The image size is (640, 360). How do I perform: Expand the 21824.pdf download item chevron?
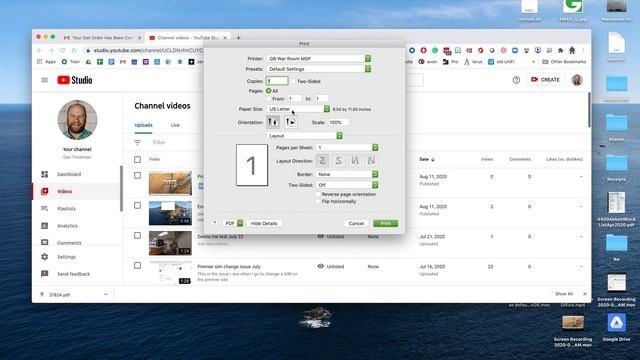point(106,294)
